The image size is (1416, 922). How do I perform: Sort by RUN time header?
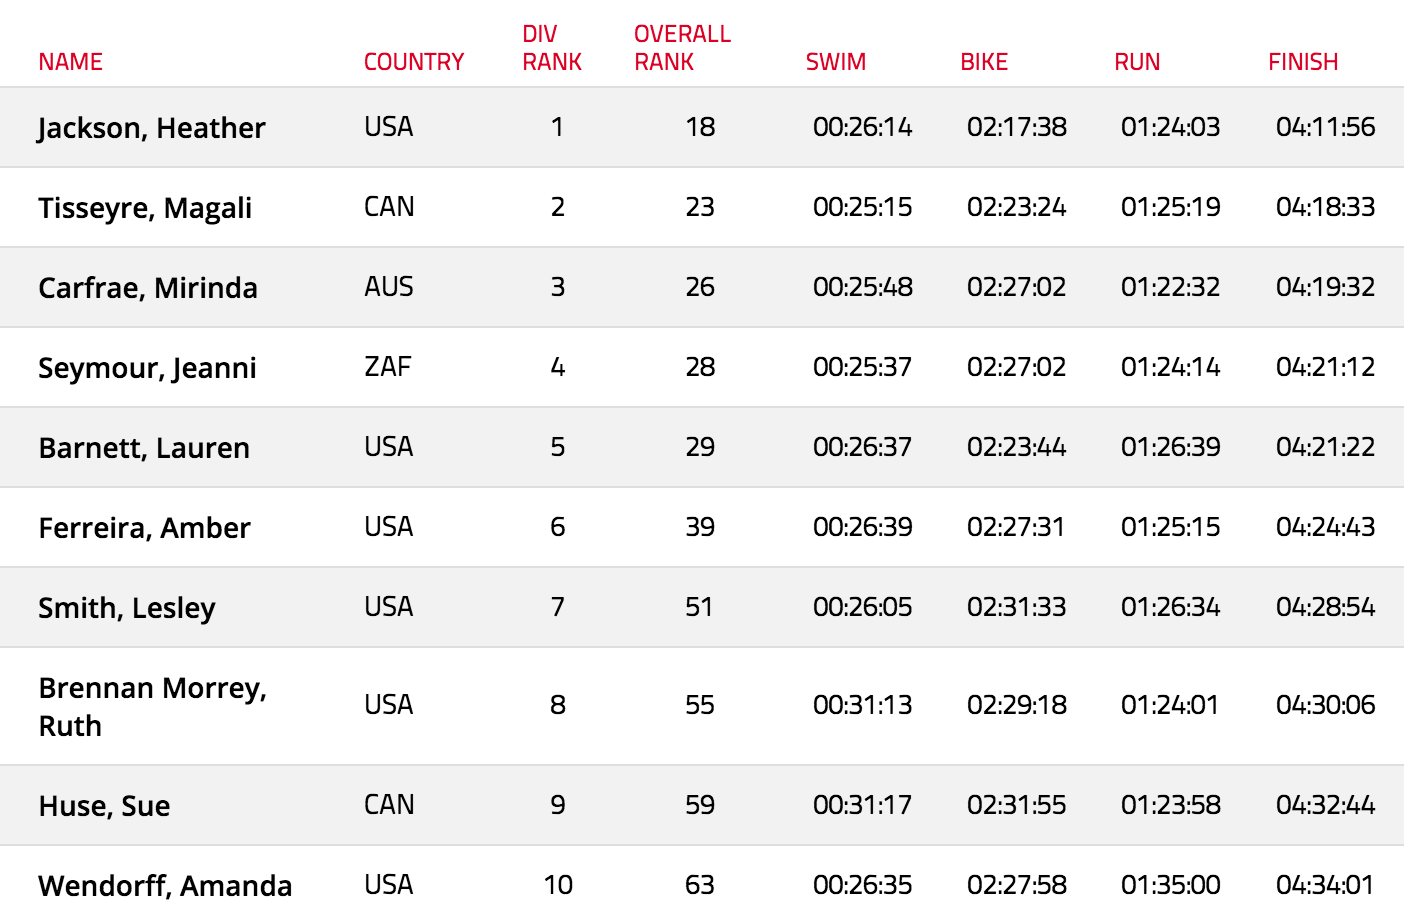pos(1137,62)
